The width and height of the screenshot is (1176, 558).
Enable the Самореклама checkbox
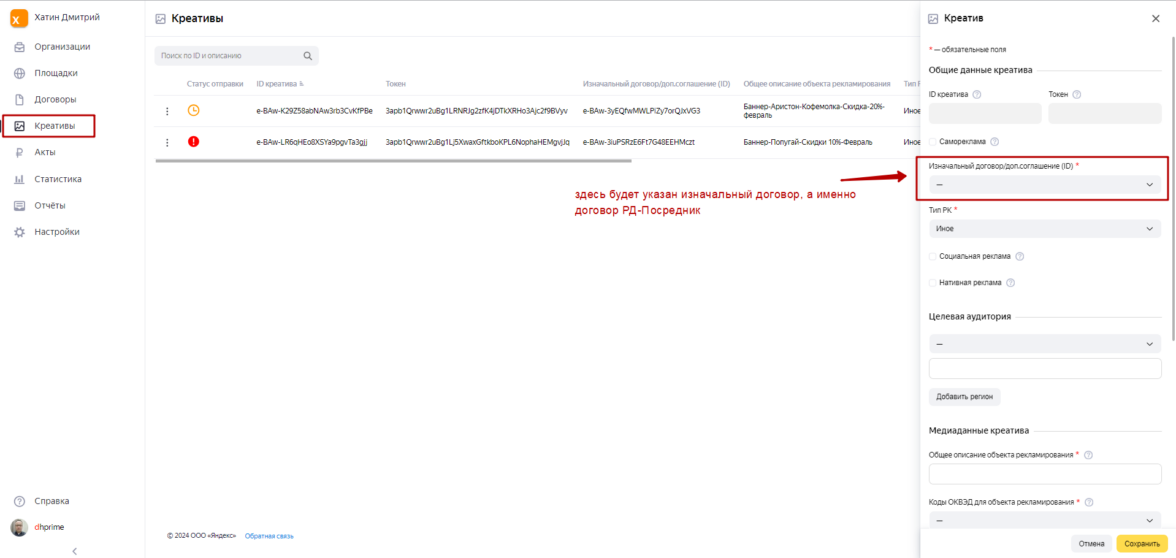click(x=933, y=141)
